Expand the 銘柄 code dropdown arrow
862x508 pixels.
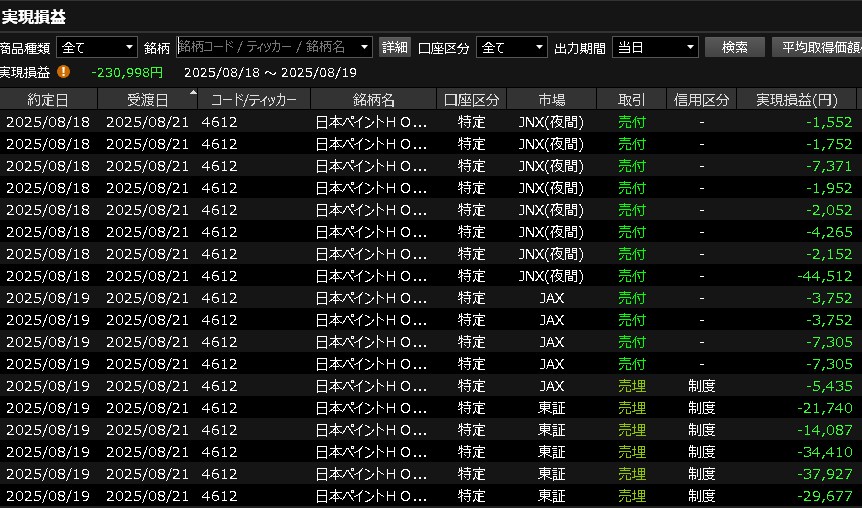(x=363, y=47)
